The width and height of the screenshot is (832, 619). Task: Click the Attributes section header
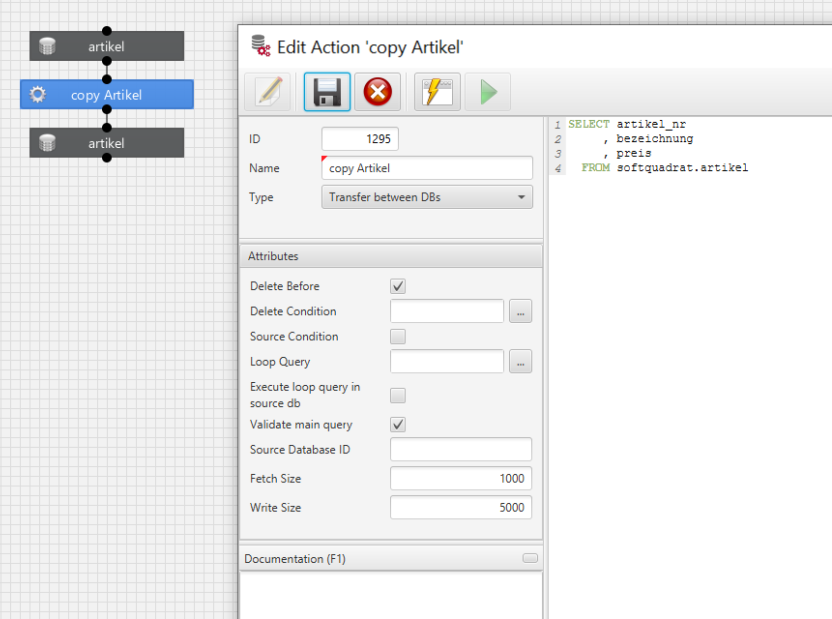click(x=390, y=256)
